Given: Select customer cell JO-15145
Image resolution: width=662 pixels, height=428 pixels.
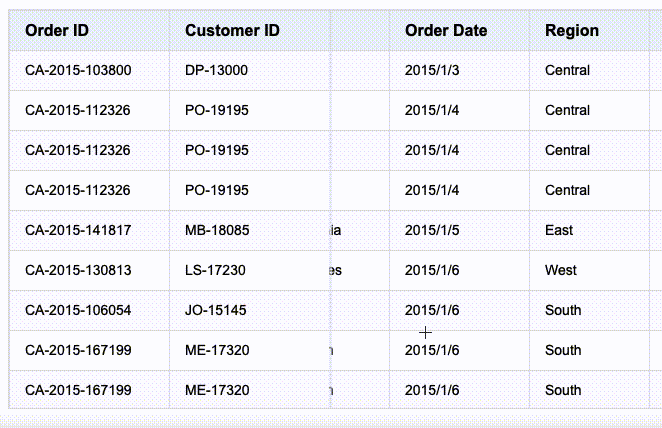Looking at the screenshot, I should 215,310.
